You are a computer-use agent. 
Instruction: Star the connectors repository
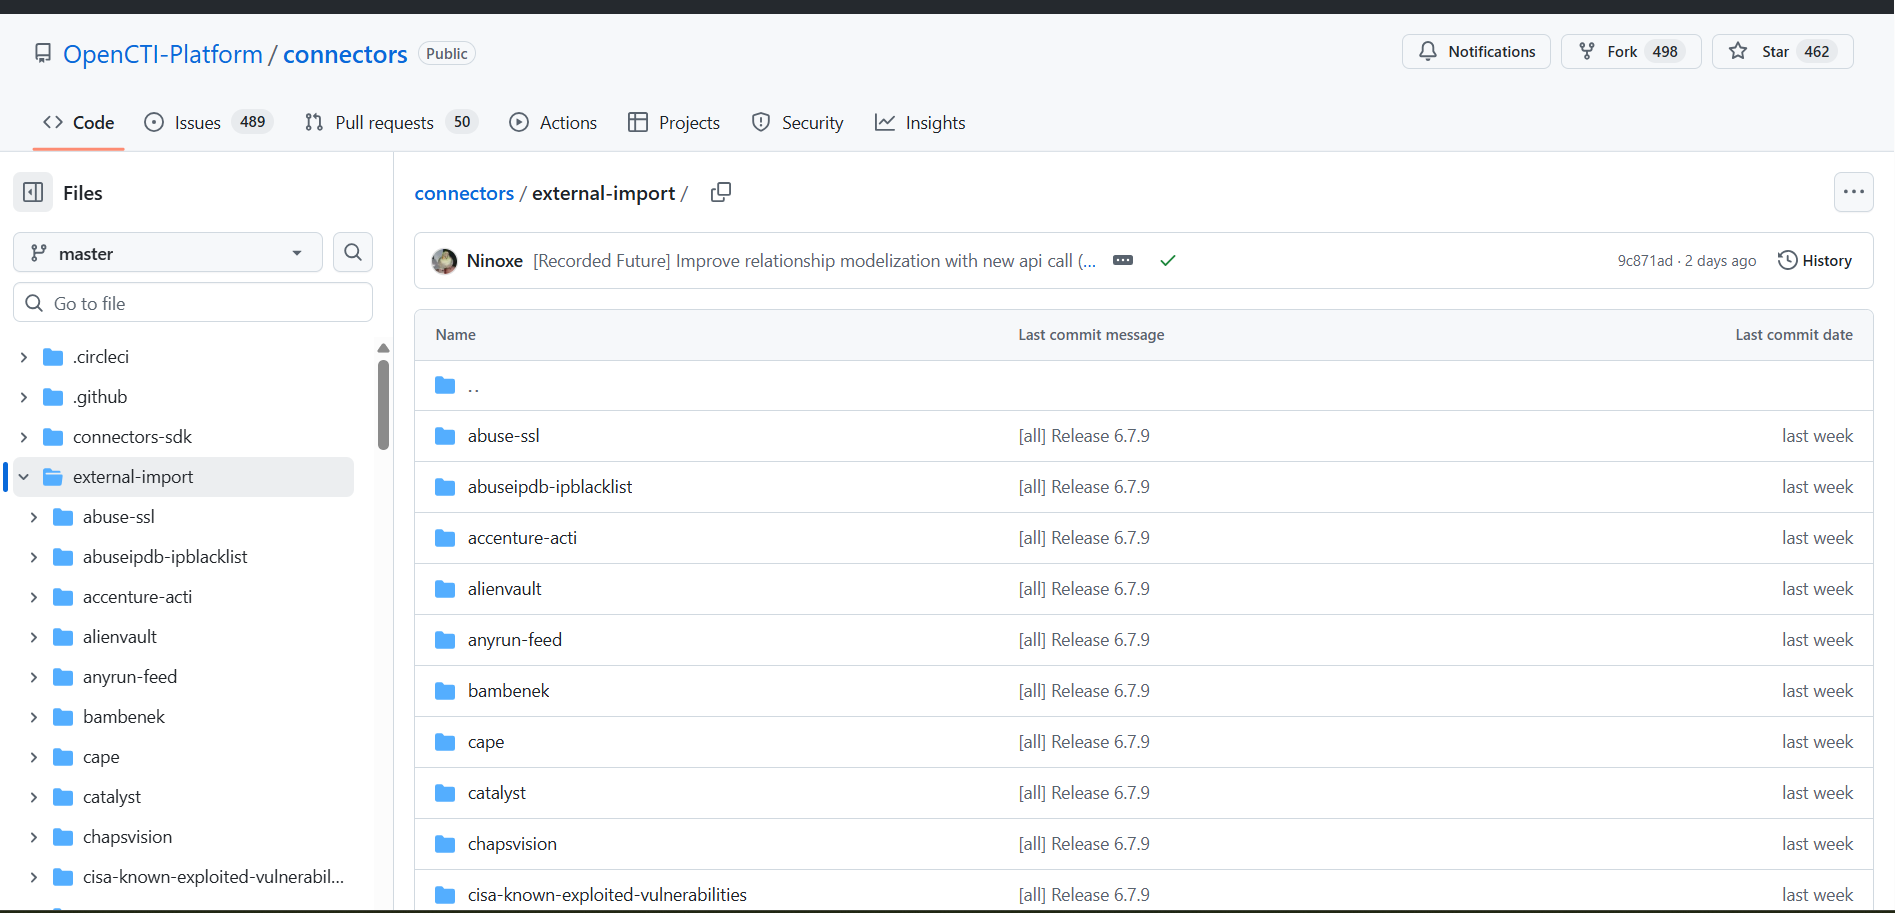(1782, 51)
